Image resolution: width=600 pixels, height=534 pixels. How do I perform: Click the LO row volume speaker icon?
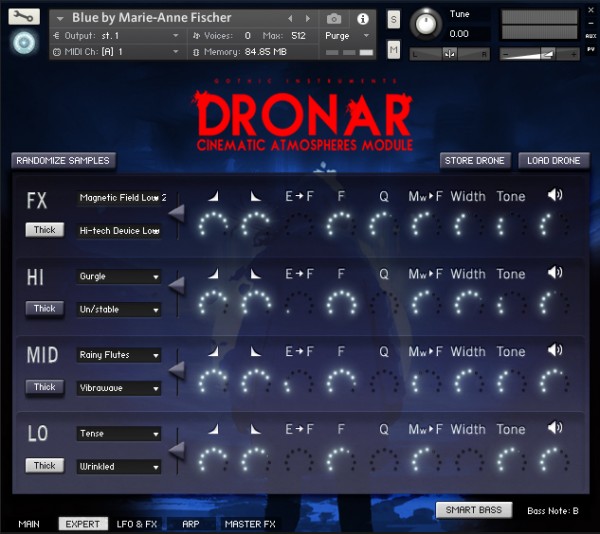point(554,428)
